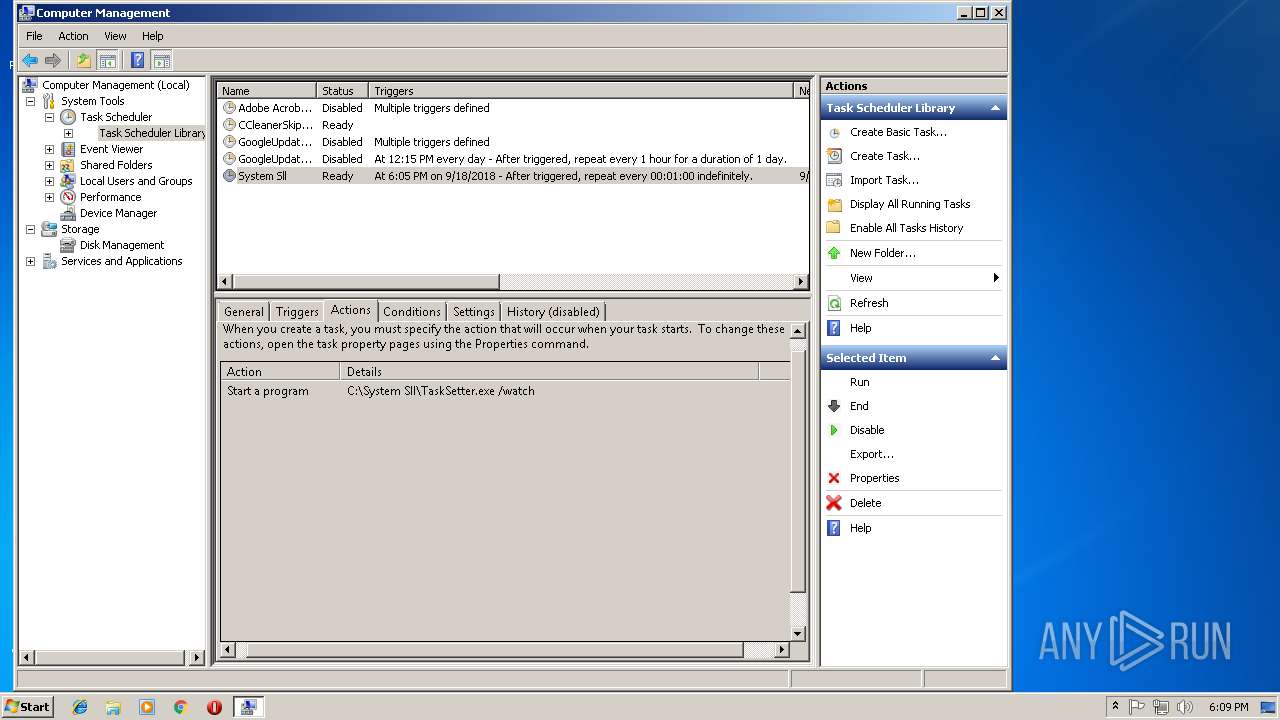Select the Storage tree item
The image size is (1280, 720).
[80, 229]
